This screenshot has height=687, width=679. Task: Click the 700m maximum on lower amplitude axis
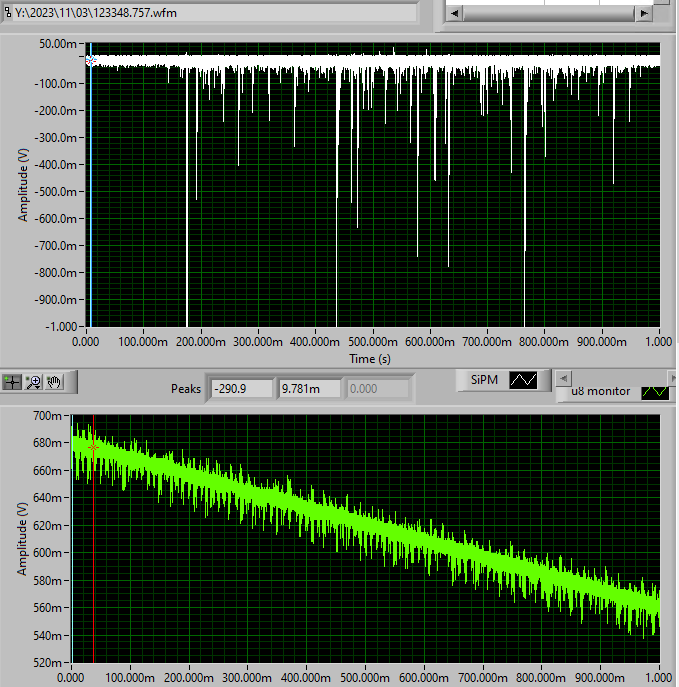point(47,415)
